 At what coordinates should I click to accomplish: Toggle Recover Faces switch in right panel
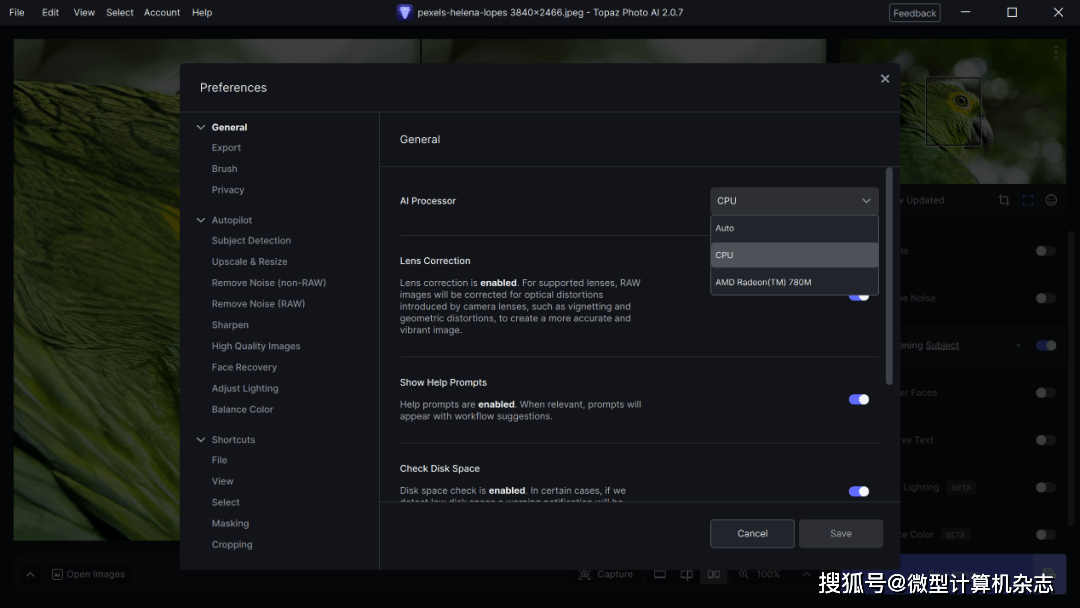point(1046,392)
